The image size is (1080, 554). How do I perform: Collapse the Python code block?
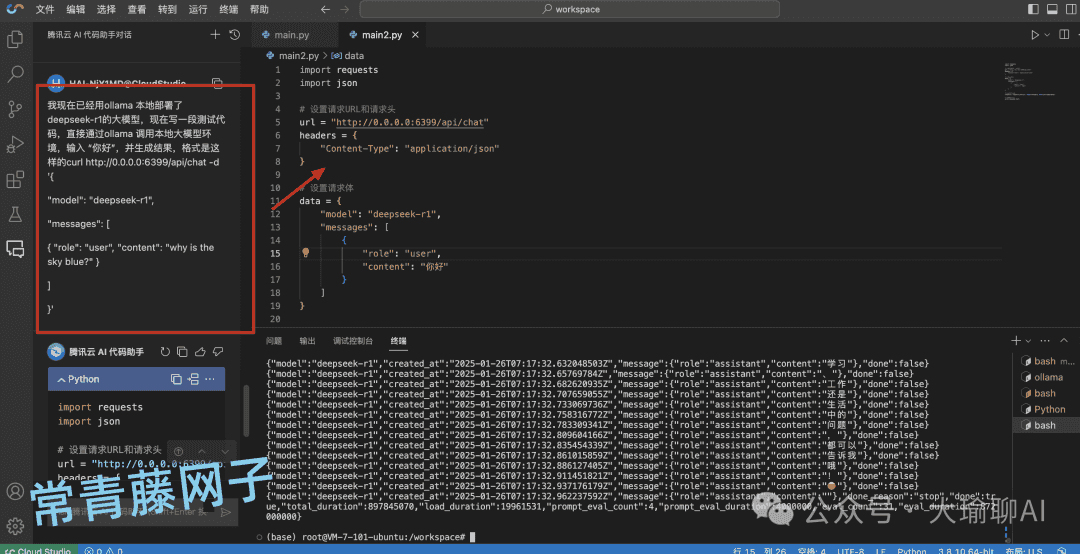(x=61, y=380)
